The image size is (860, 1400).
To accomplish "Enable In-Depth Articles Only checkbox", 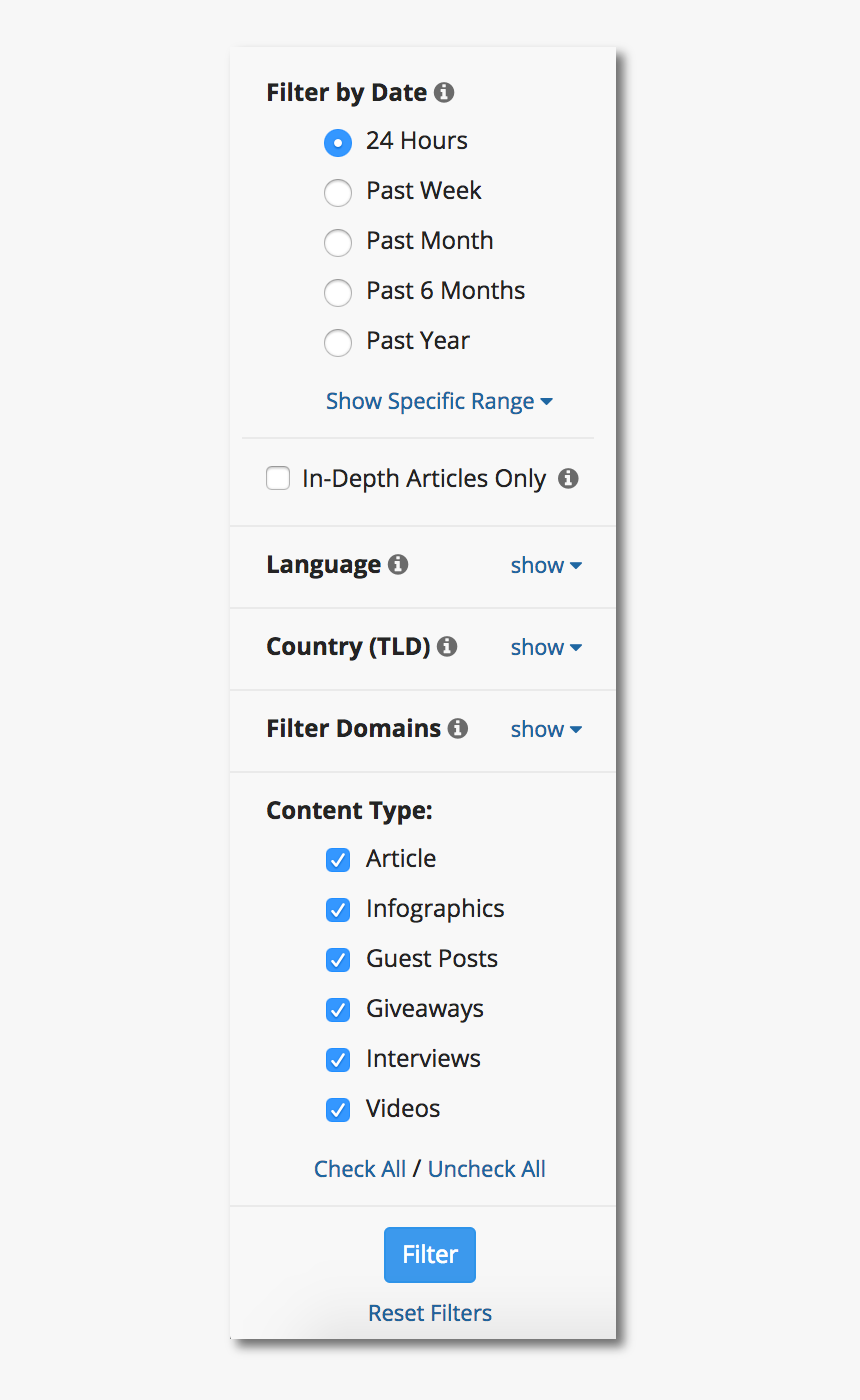I will tap(278, 479).
